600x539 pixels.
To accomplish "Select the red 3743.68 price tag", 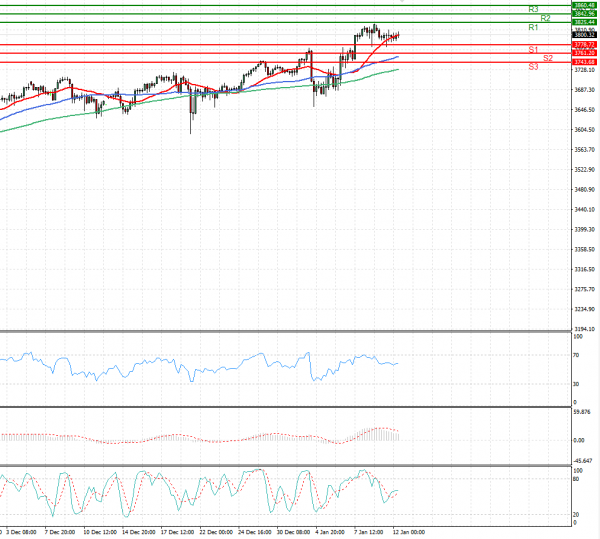I will pos(584,62).
